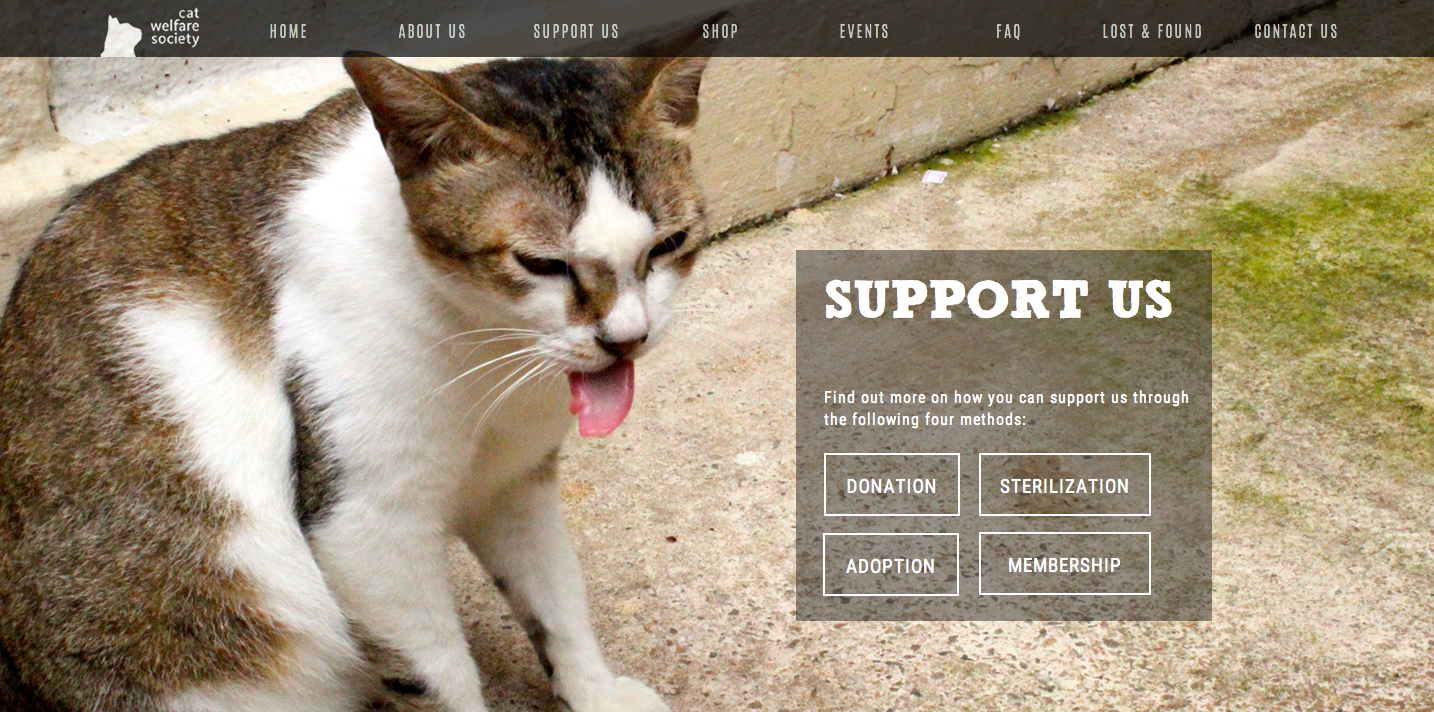Viewport: 1434px width, 712px height.
Task: Select Support Us in the navigation bar
Action: (x=576, y=31)
